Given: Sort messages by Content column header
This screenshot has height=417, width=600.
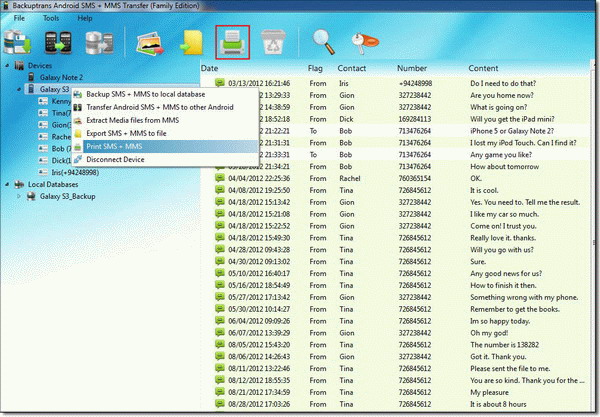Looking at the screenshot, I should tap(483, 68).
